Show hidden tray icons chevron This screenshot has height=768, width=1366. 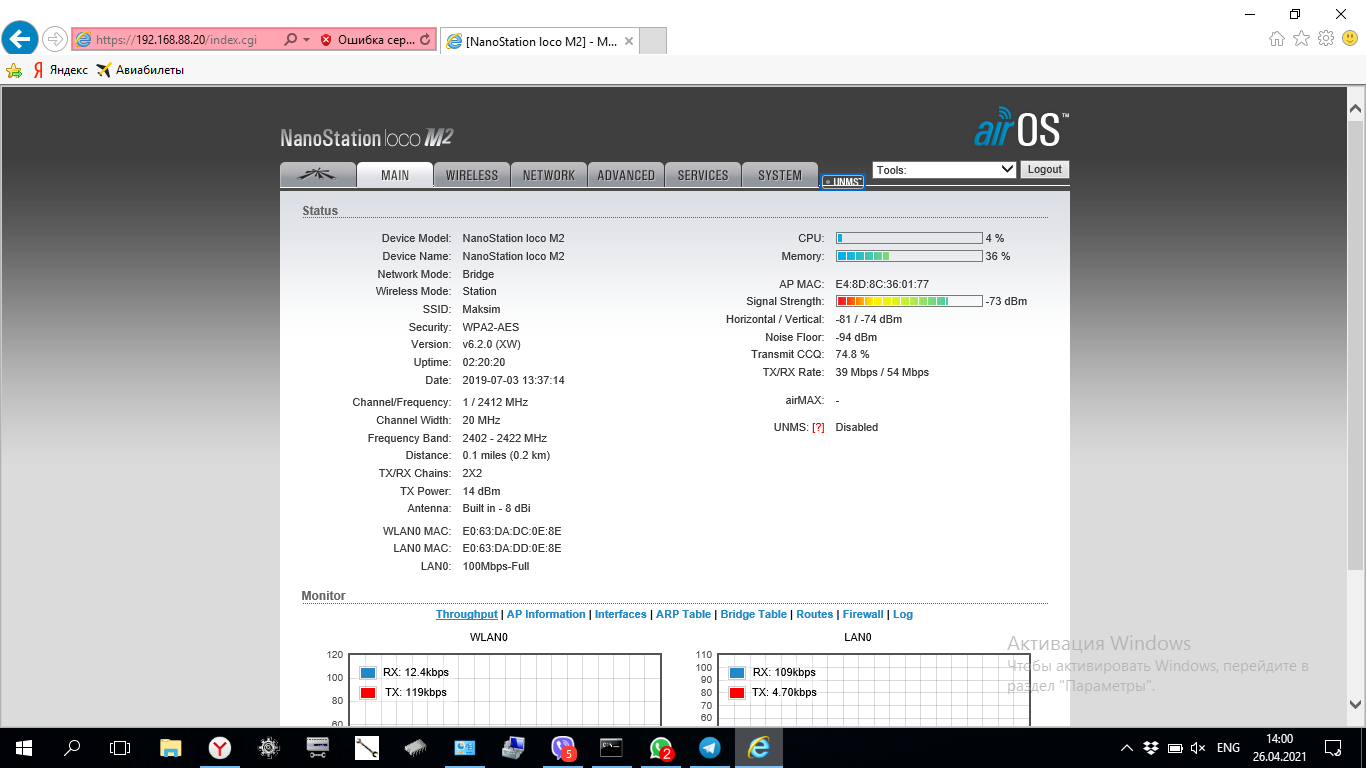coord(1126,748)
